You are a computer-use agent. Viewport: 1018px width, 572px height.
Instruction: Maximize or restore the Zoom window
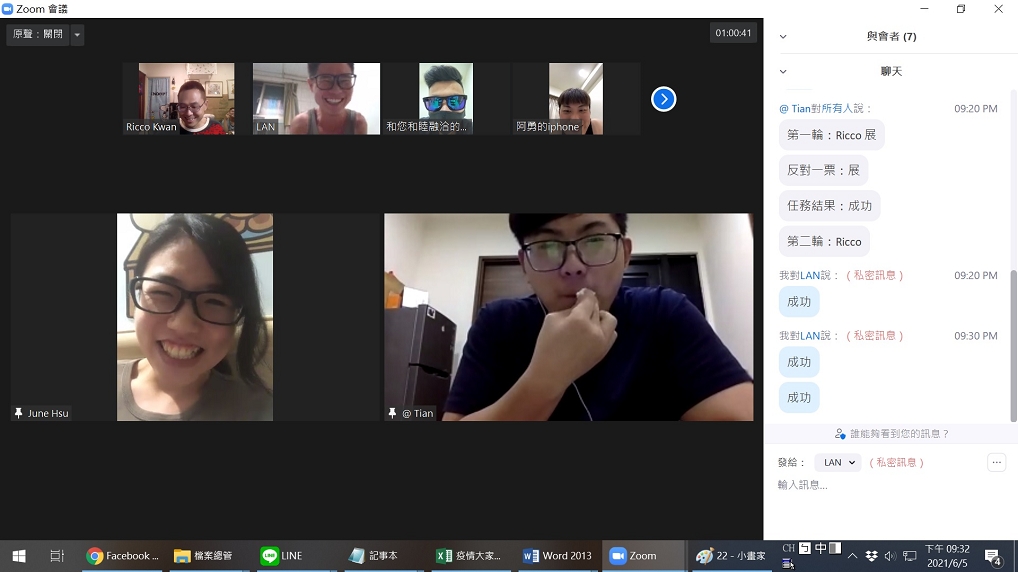click(961, 9)
